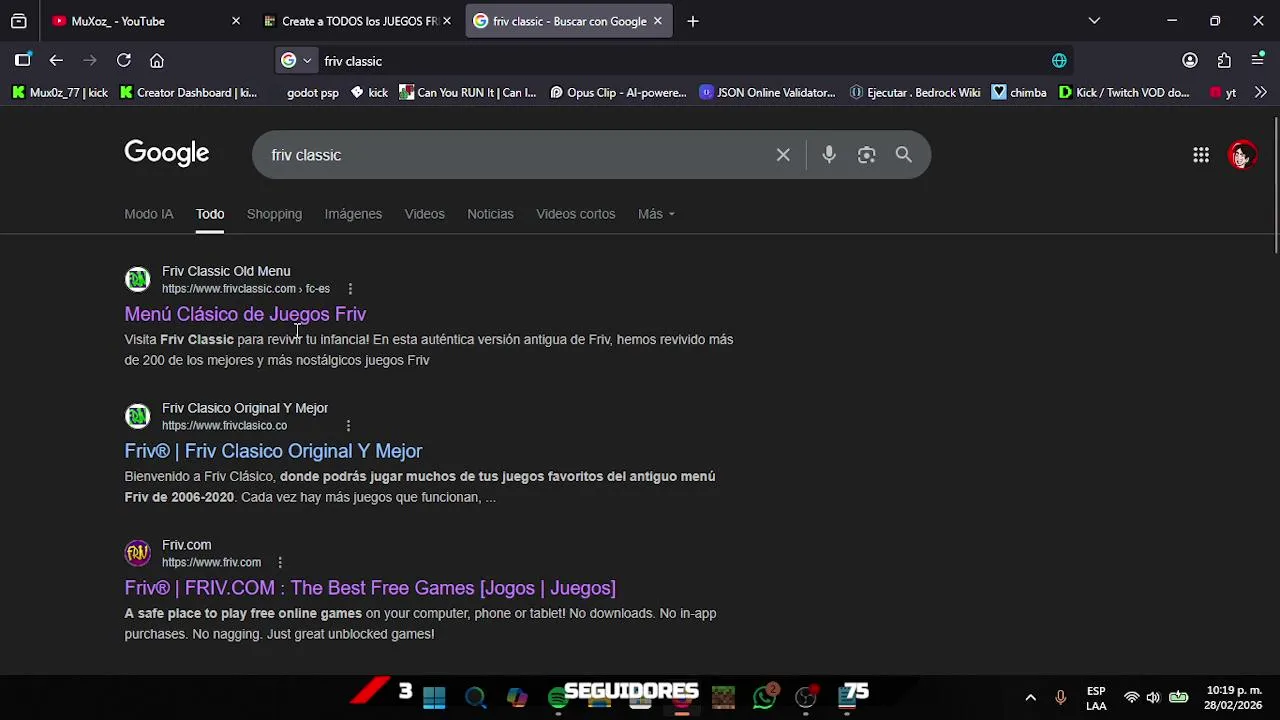This screenshot has width=1280, height=720.
Task: Open Ejecutar Bedrock Wiki bookmark
Action: point(915,92)
